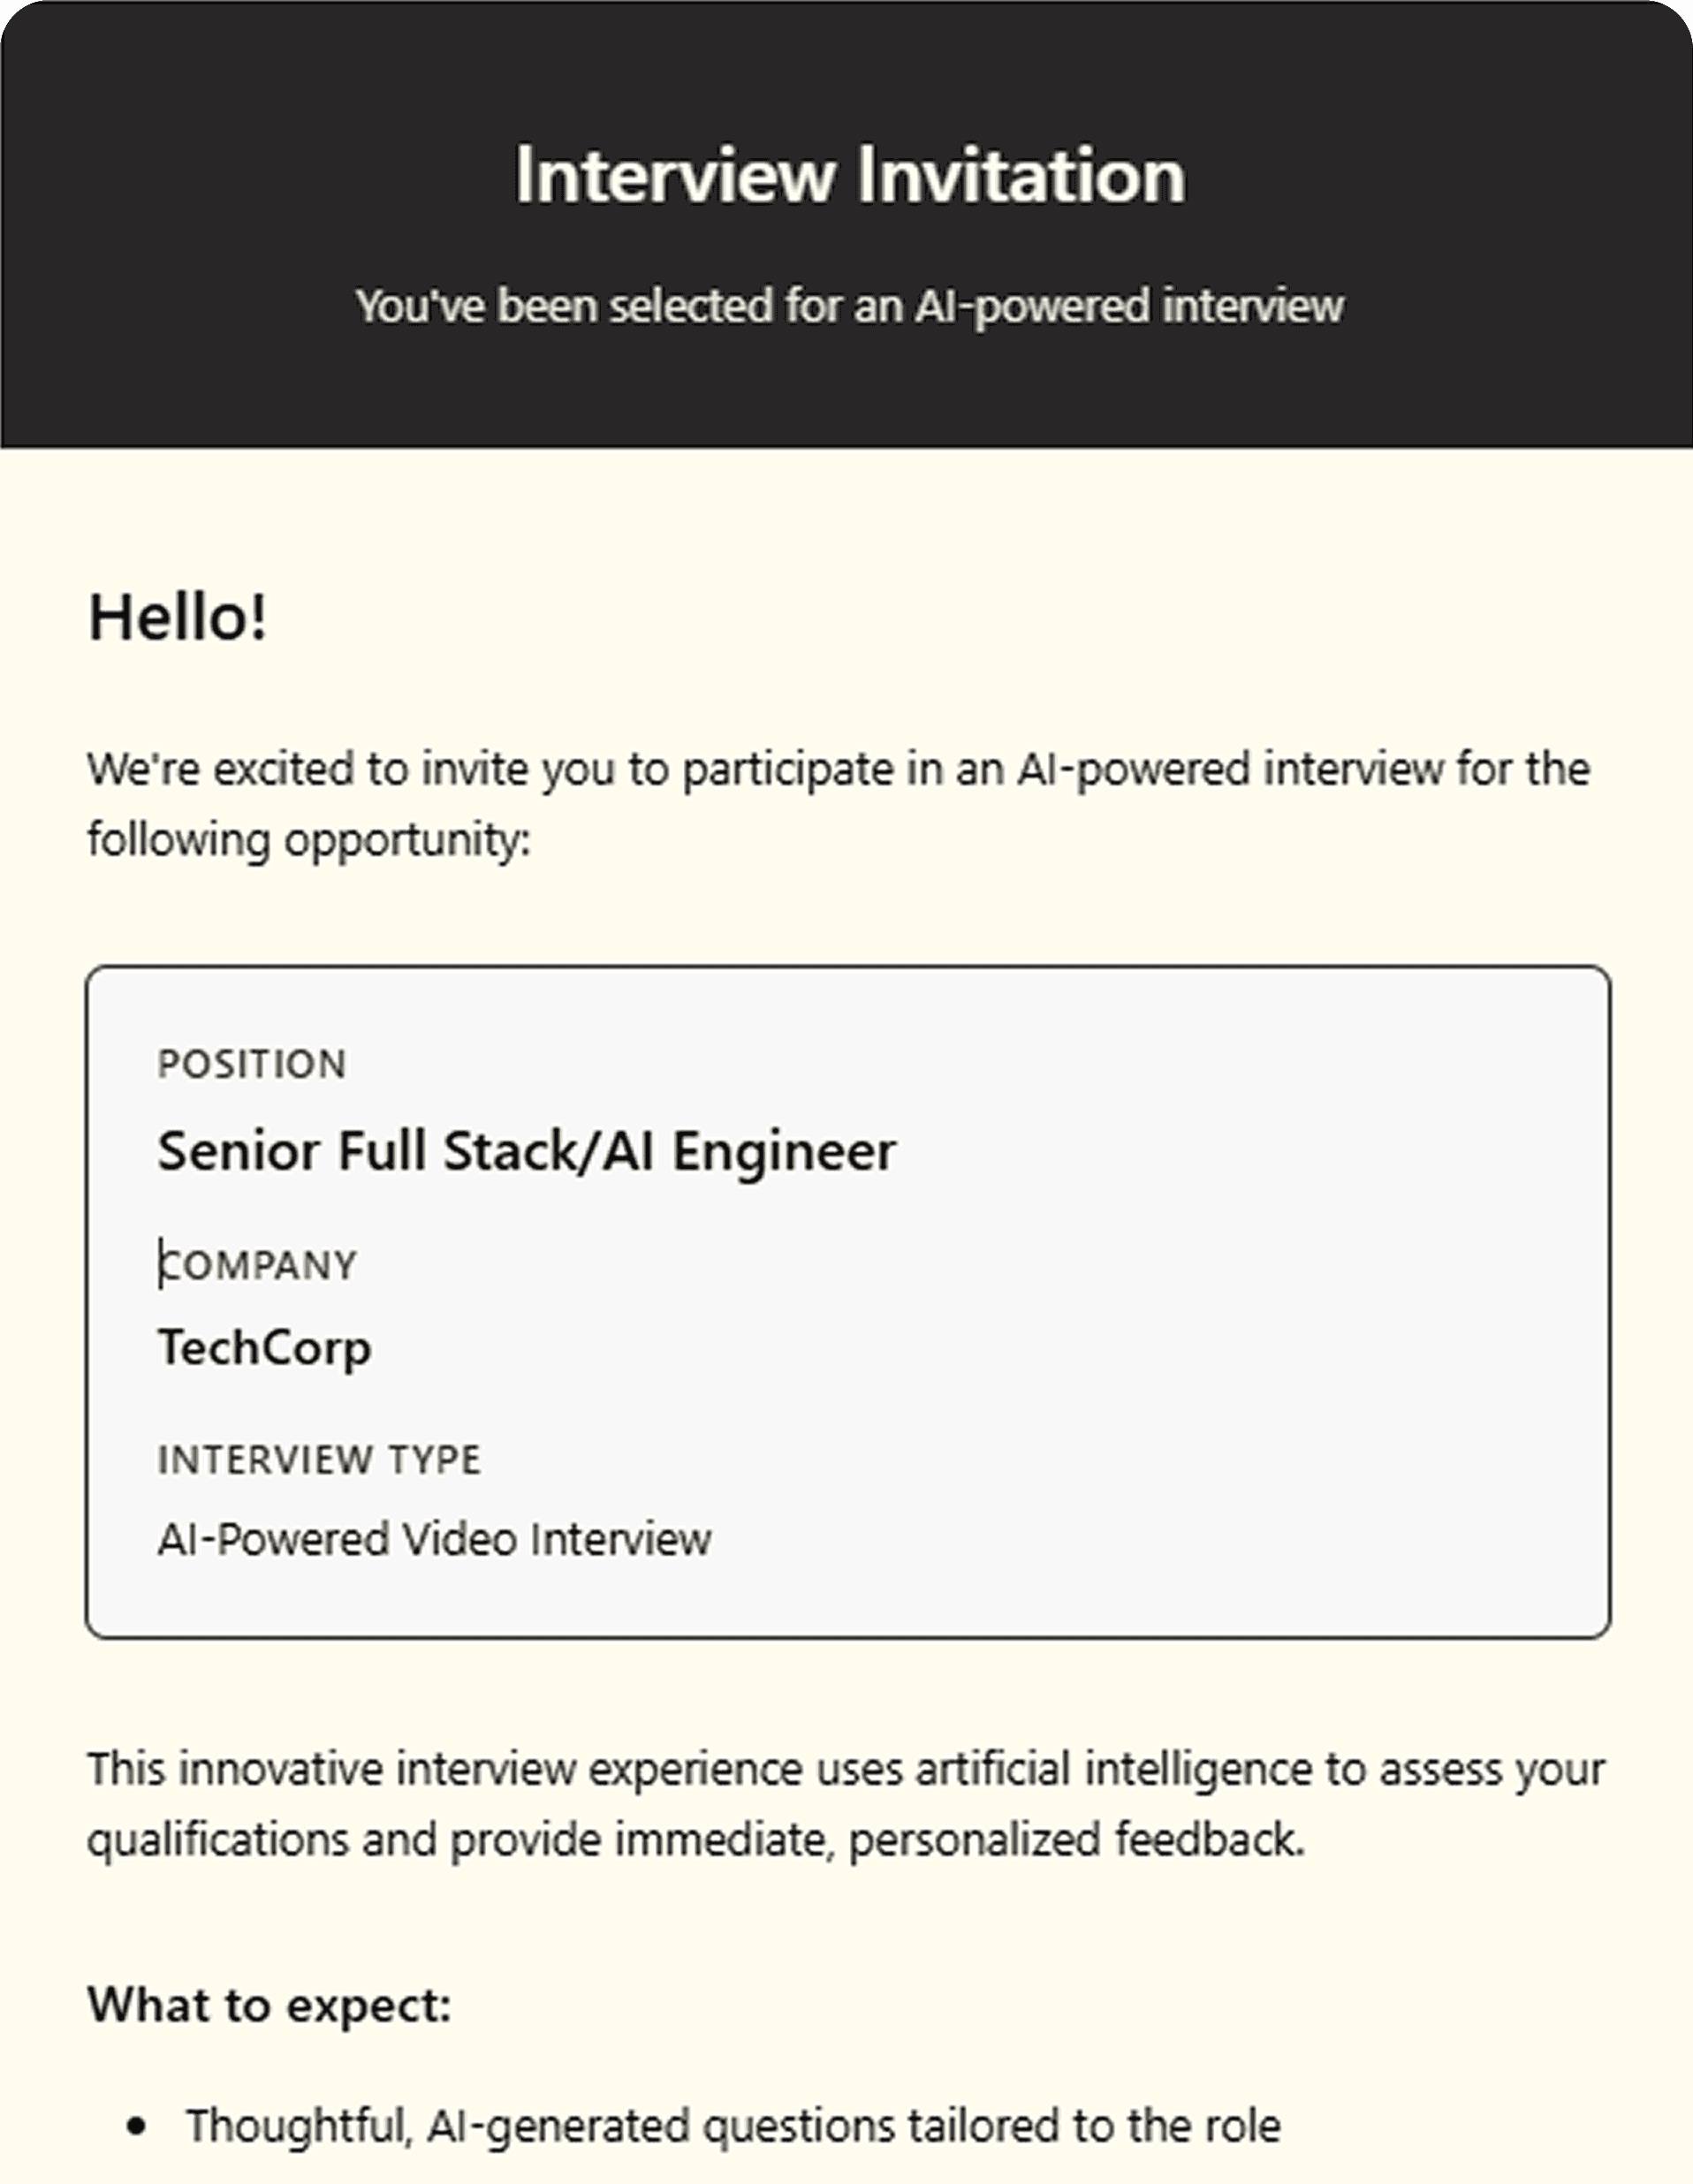
Task: Click the POSITION label
Action: click(252, 1064)
